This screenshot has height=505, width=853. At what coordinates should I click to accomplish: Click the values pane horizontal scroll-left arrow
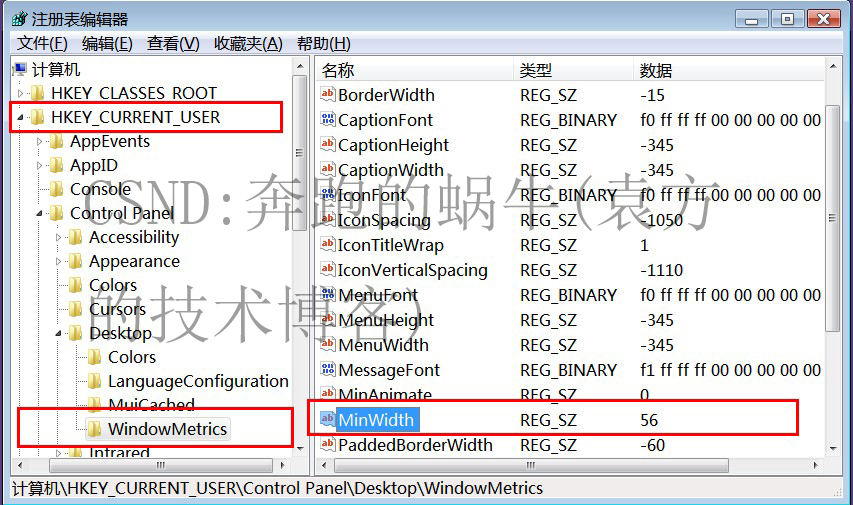(325, 465)
